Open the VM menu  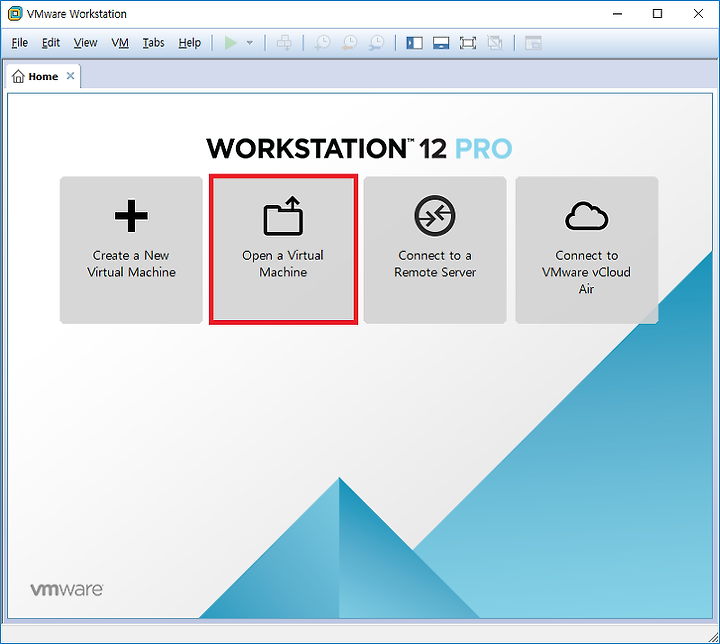pyautogui.click(x=120, y=43)
